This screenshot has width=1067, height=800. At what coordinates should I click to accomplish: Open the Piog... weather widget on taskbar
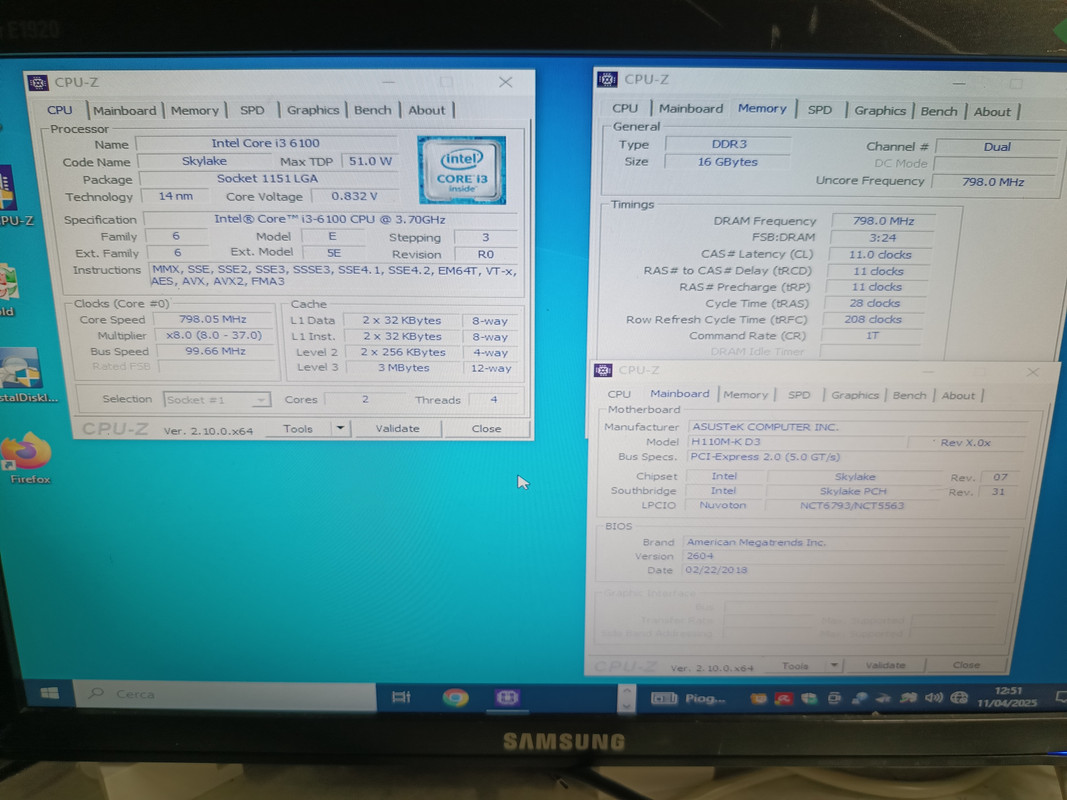pyautogui.click(x=689, y=698)
